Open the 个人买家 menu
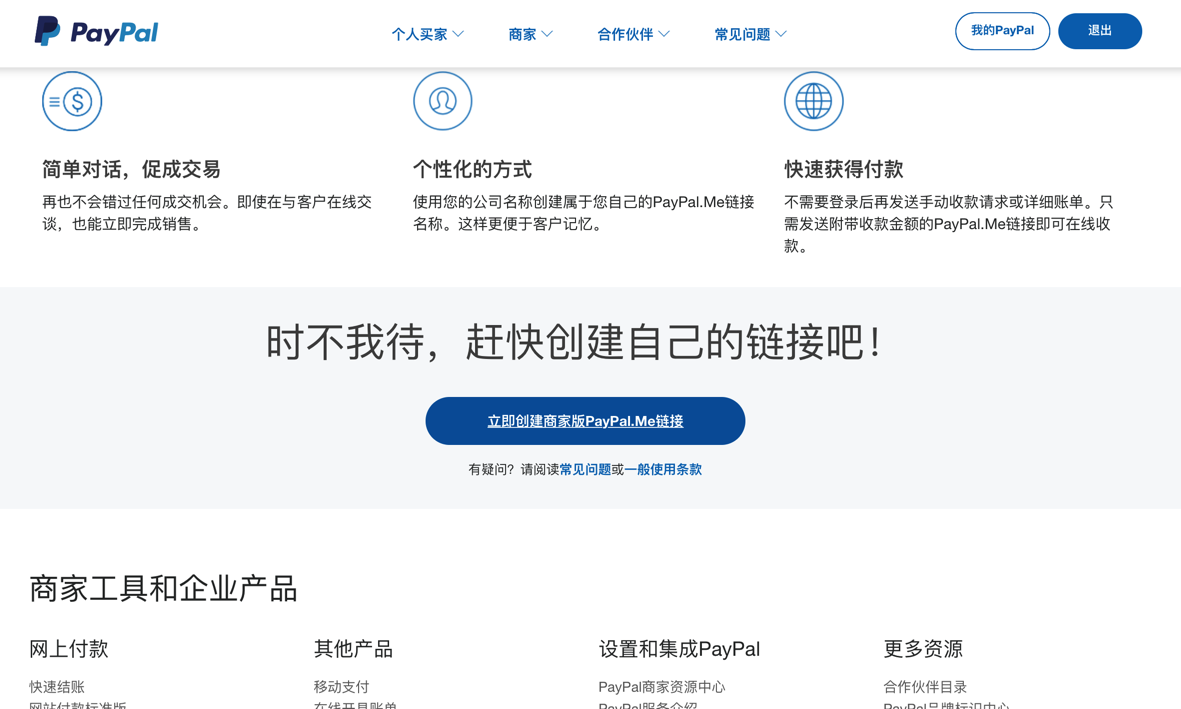1181x709 pixels. [428, 34]
